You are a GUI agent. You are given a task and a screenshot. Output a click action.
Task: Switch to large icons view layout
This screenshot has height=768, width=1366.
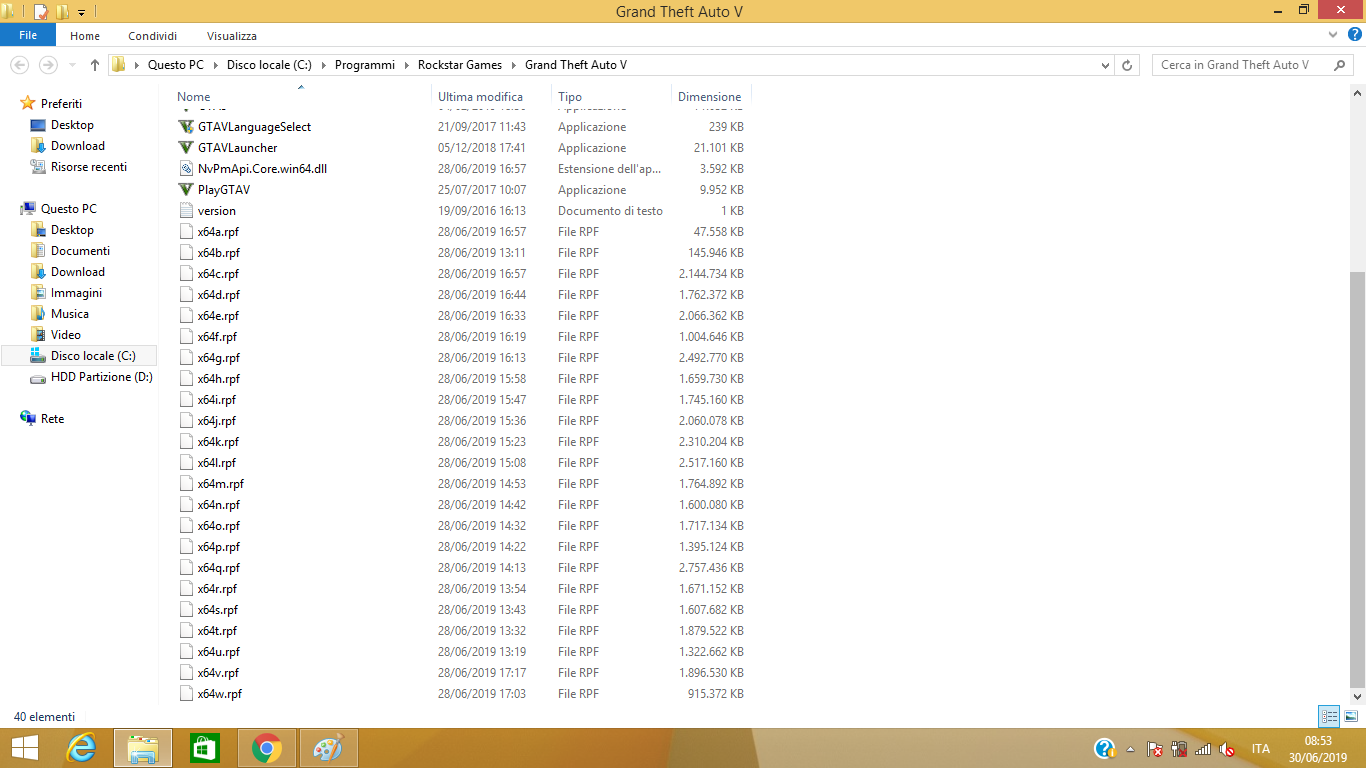pos(1351,716)
